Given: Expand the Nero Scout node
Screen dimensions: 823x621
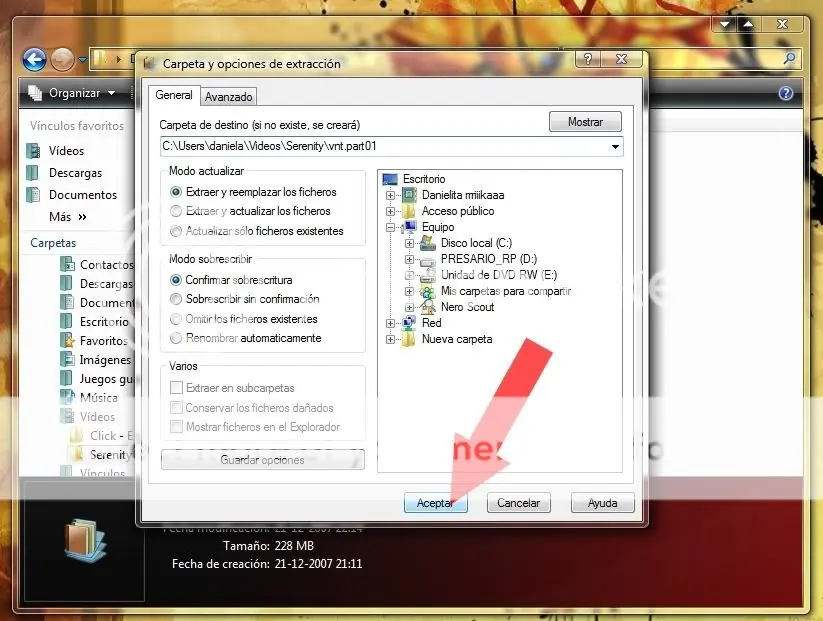Looking at the screenshot, I should tap(409, 307).
